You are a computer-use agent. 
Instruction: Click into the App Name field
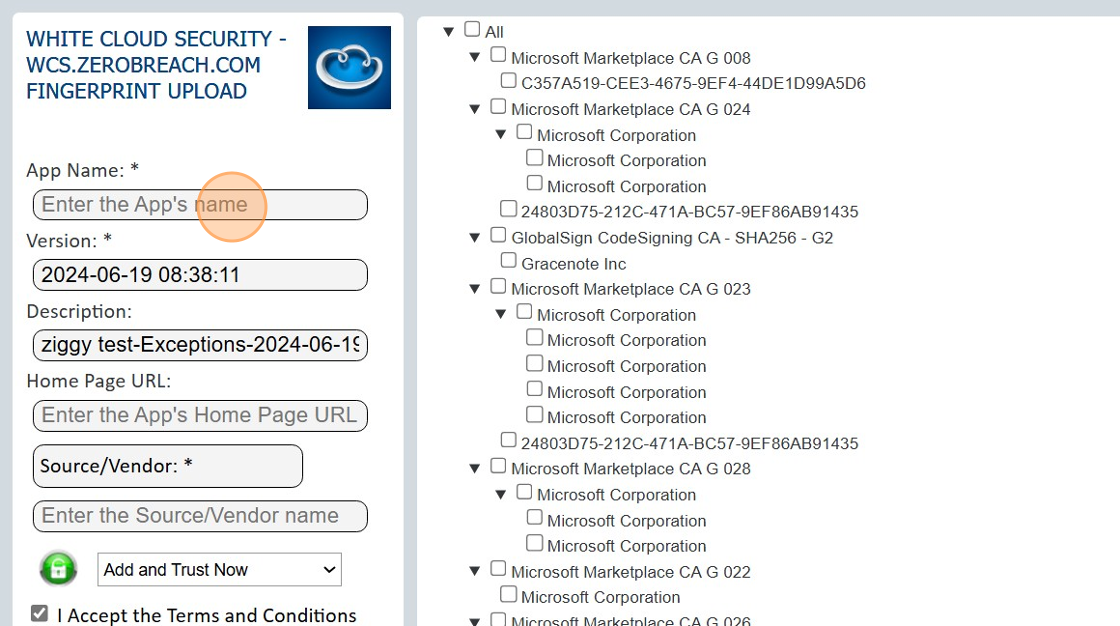(x=200, y=205)
